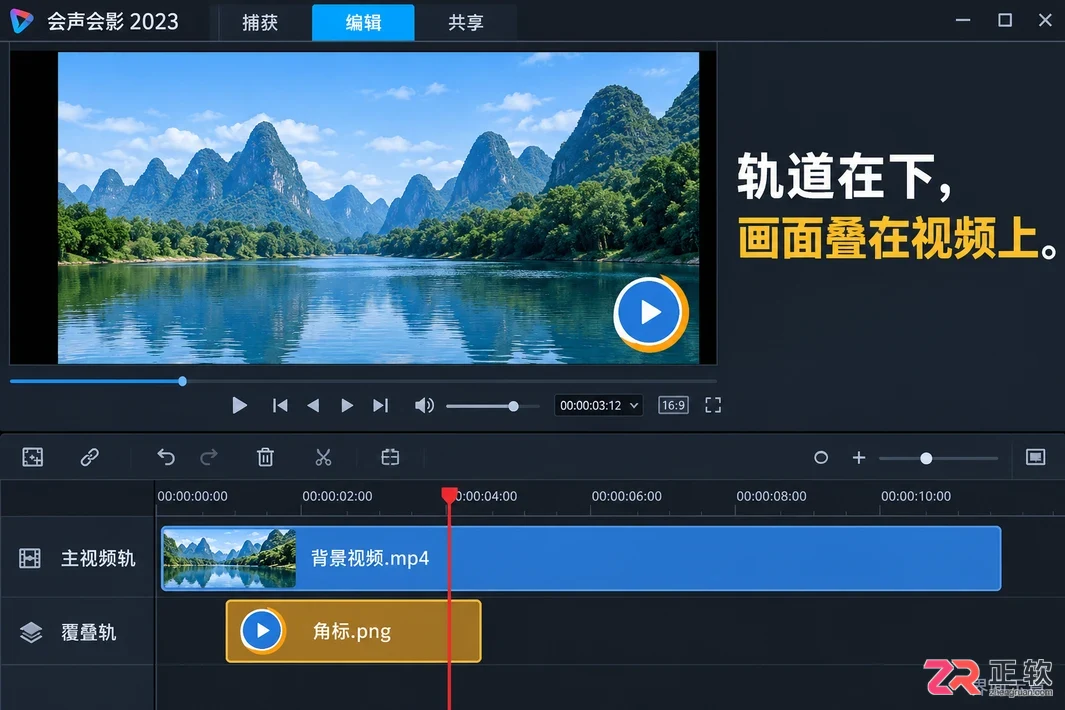This screenshot has height=710, width=1065.
Task: Fit project in timeline window icon
Action: (1035, 457)
